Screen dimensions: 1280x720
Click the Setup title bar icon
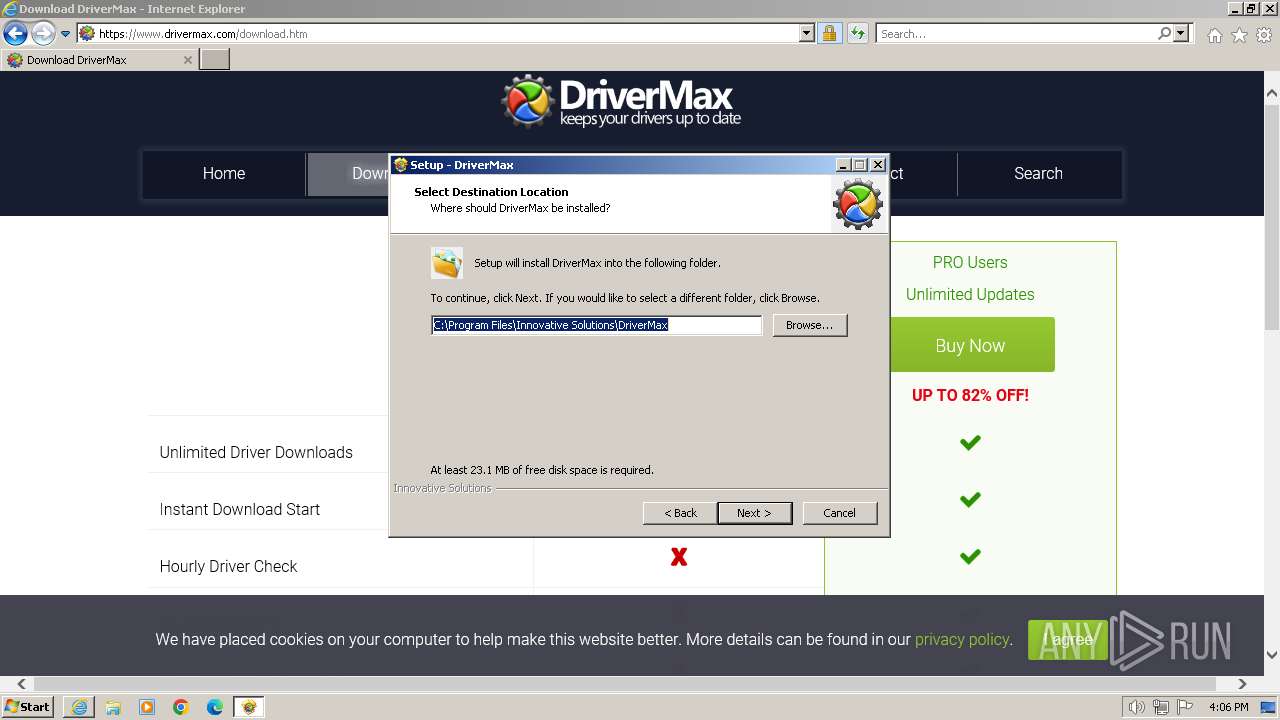[400, 165]
